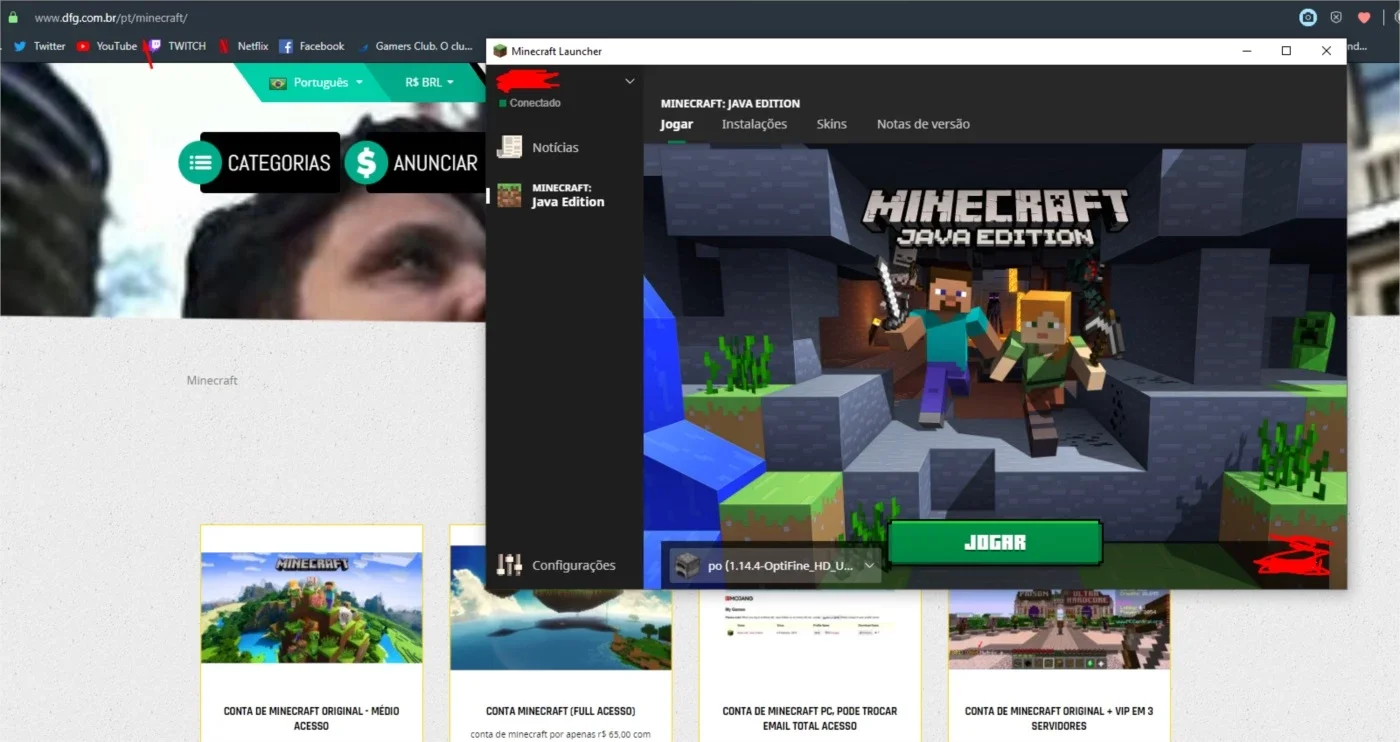Click the Minecraft landscape thumbnail of first listing
1400x742 pixels.
(x=311, y=608)
